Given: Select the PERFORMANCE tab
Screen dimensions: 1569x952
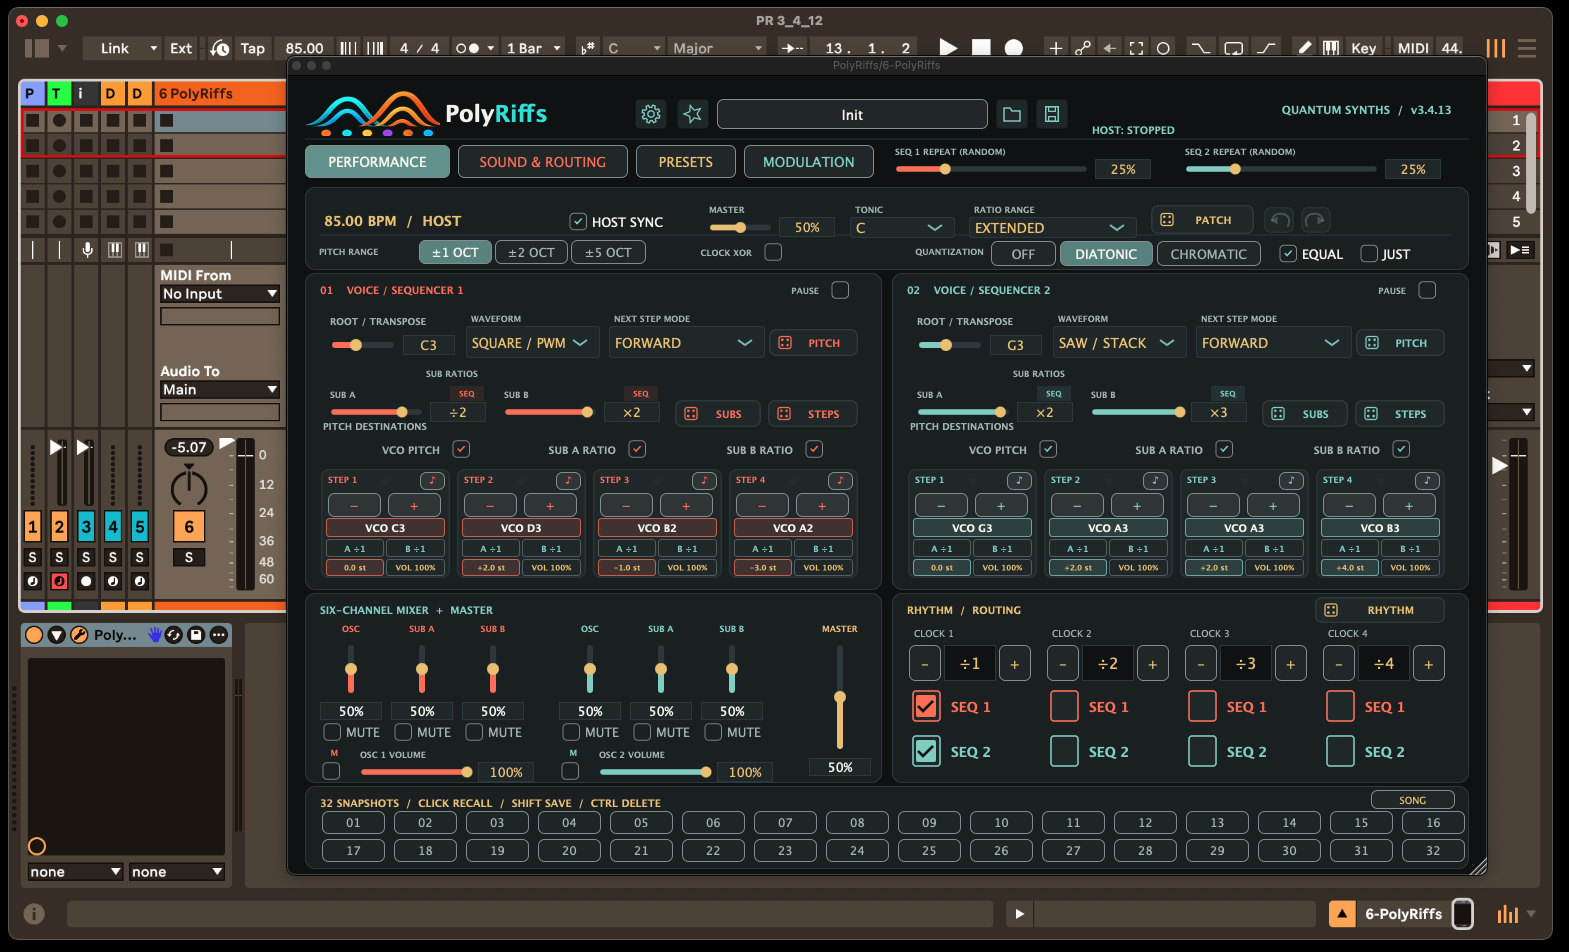Looking at the screenshot, I should tap(377, 162).
